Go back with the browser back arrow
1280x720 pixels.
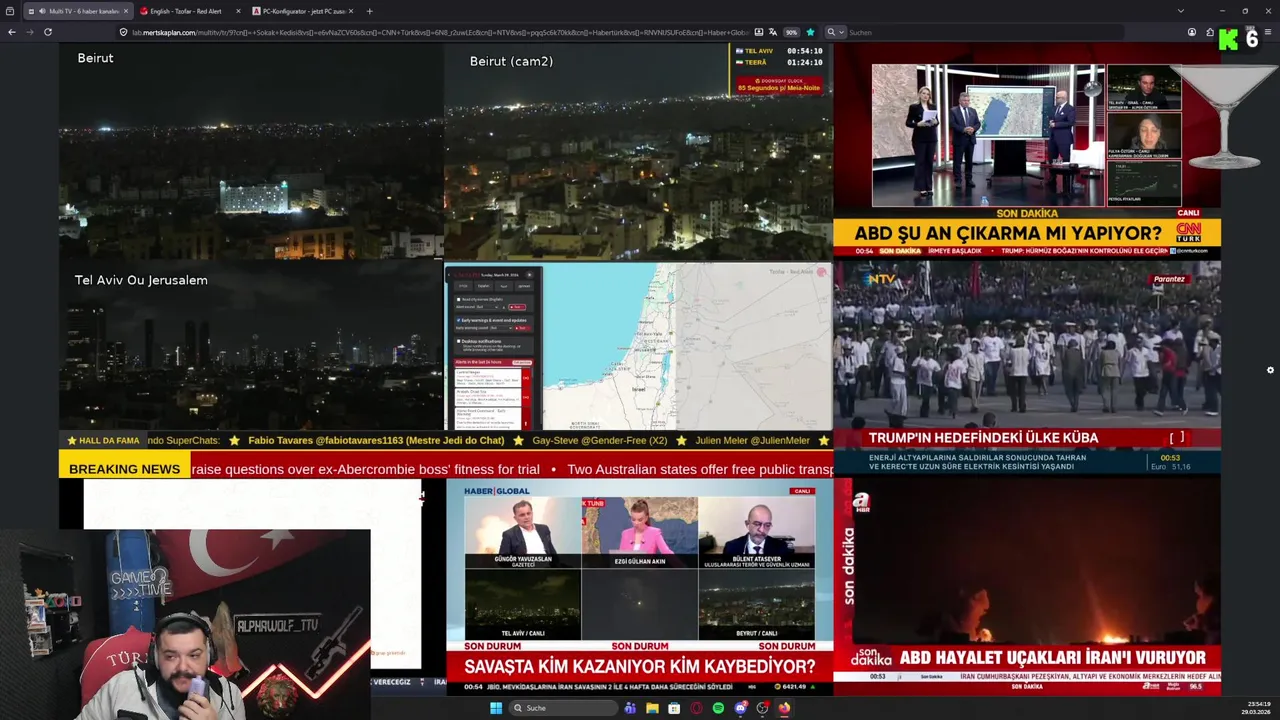pyautogui.click(x=11, y=32)
